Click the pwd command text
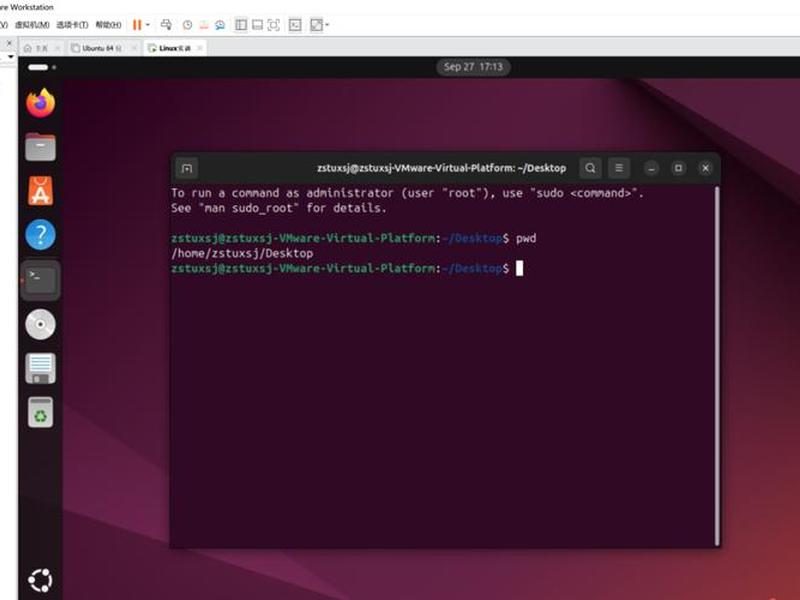Image resolution: width=800 pixels, height=600 pixels. 526,238
